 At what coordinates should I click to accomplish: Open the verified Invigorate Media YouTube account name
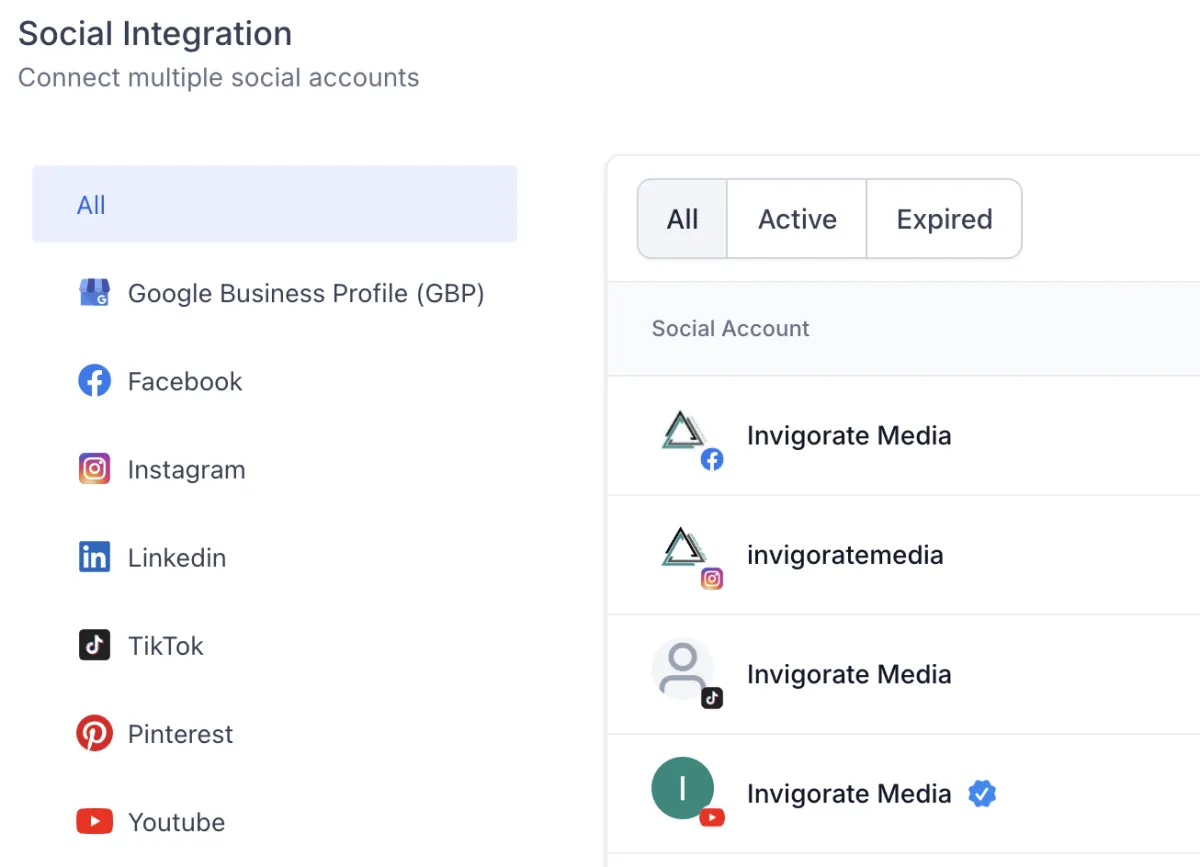(x=849, y=794)
